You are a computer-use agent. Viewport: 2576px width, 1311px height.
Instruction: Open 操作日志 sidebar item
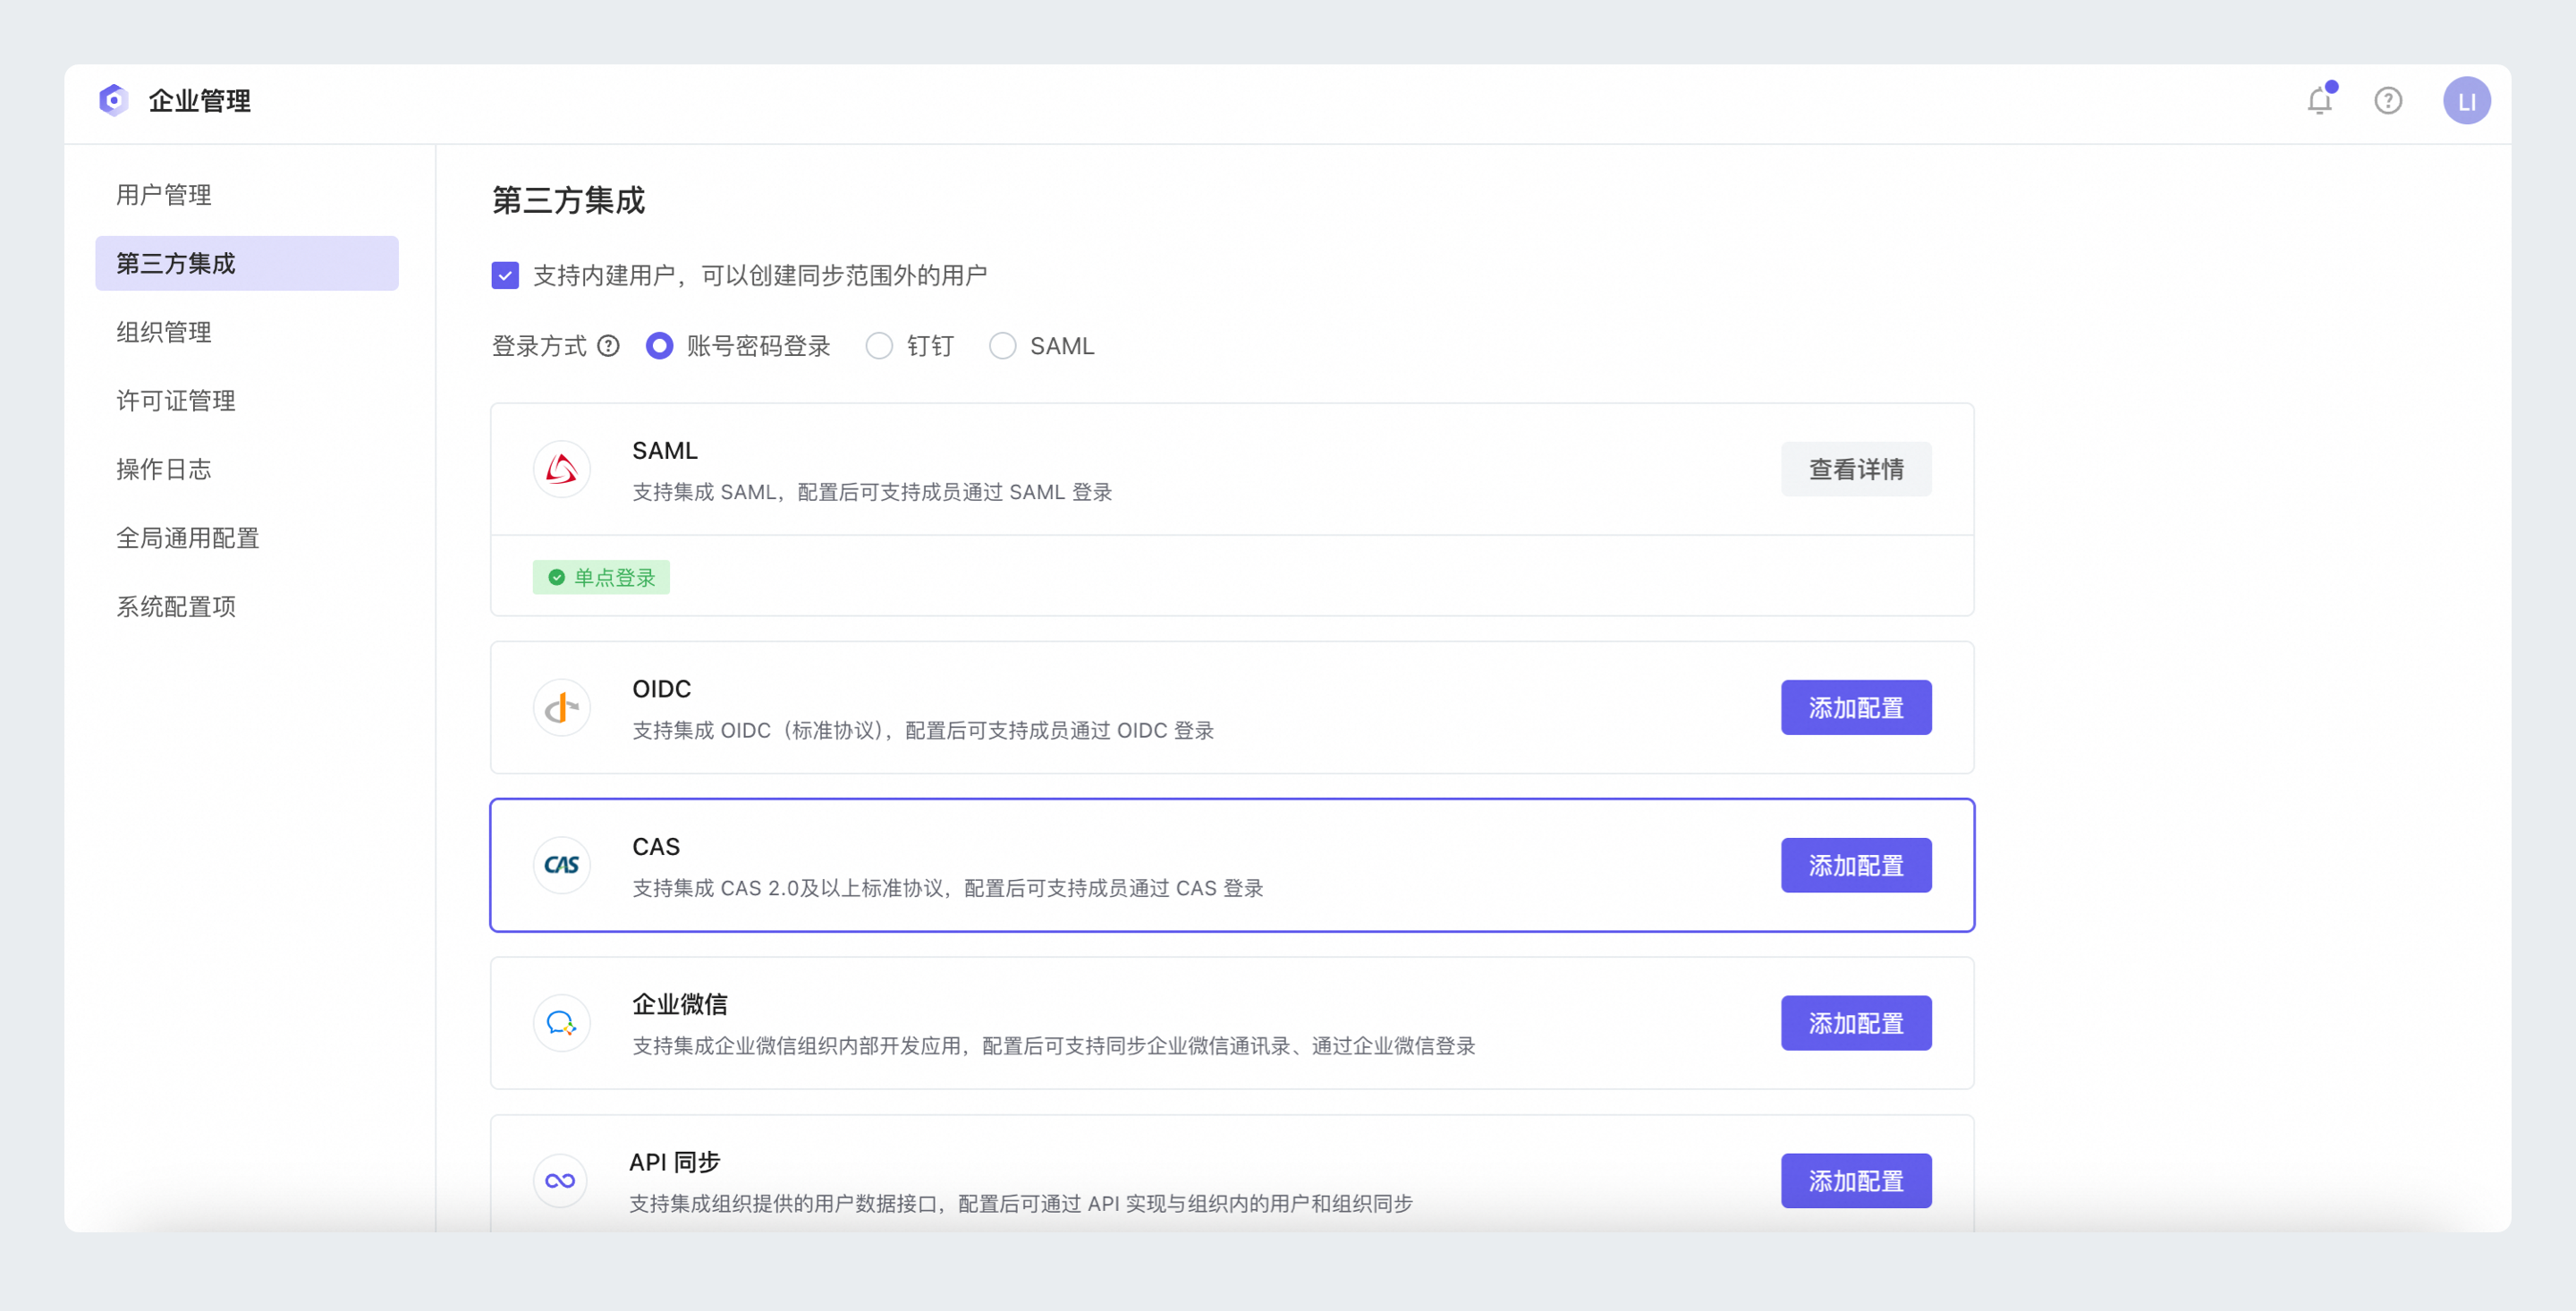tap(247, 469)
